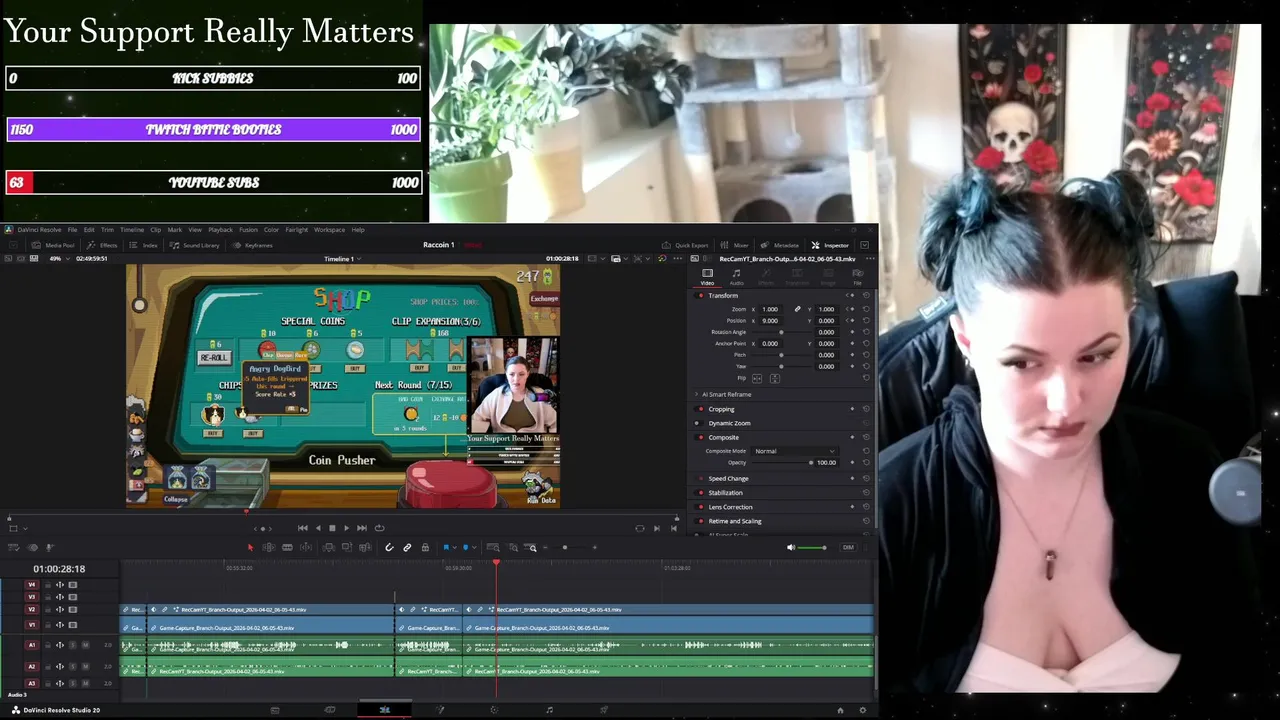The image size is (1280, 720).
Task: Play the timeline forward
Action: 346,528
